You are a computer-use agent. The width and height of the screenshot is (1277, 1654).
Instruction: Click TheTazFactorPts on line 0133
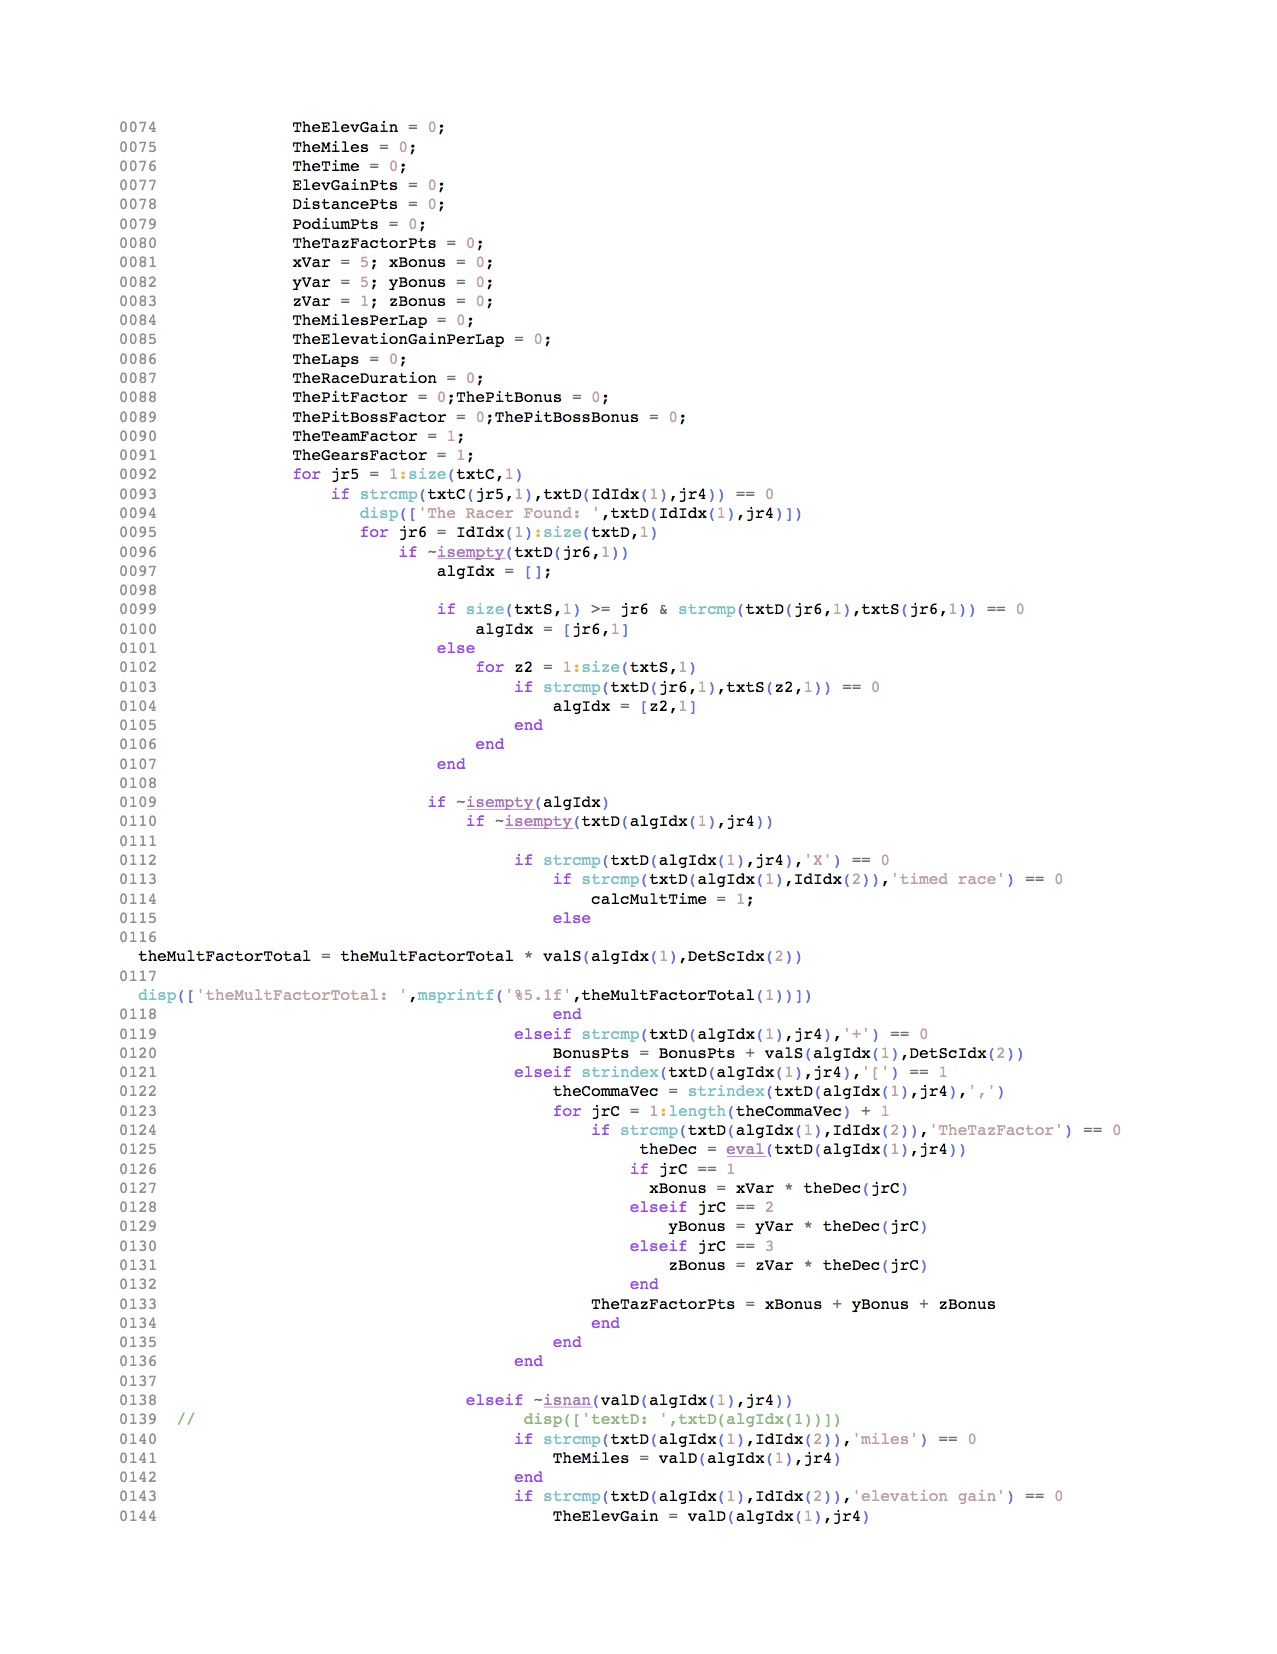coord(662,1304)
